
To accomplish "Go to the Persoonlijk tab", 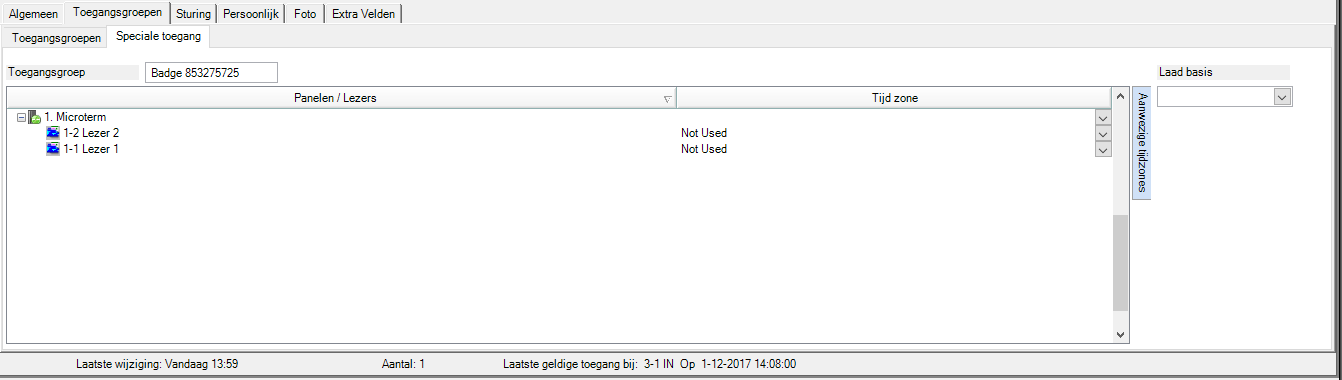I will click(251, 14).
